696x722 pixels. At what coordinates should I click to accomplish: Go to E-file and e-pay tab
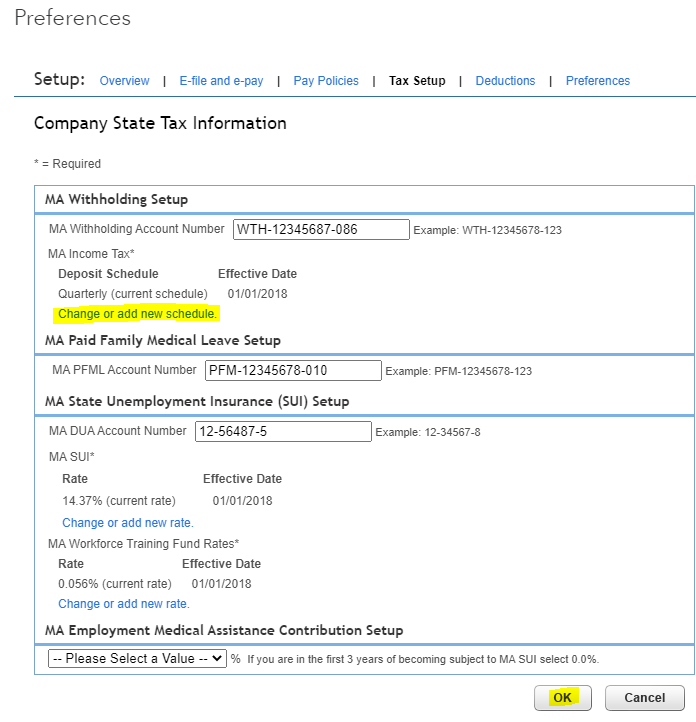pyautogui.click(x=221, y=81)
